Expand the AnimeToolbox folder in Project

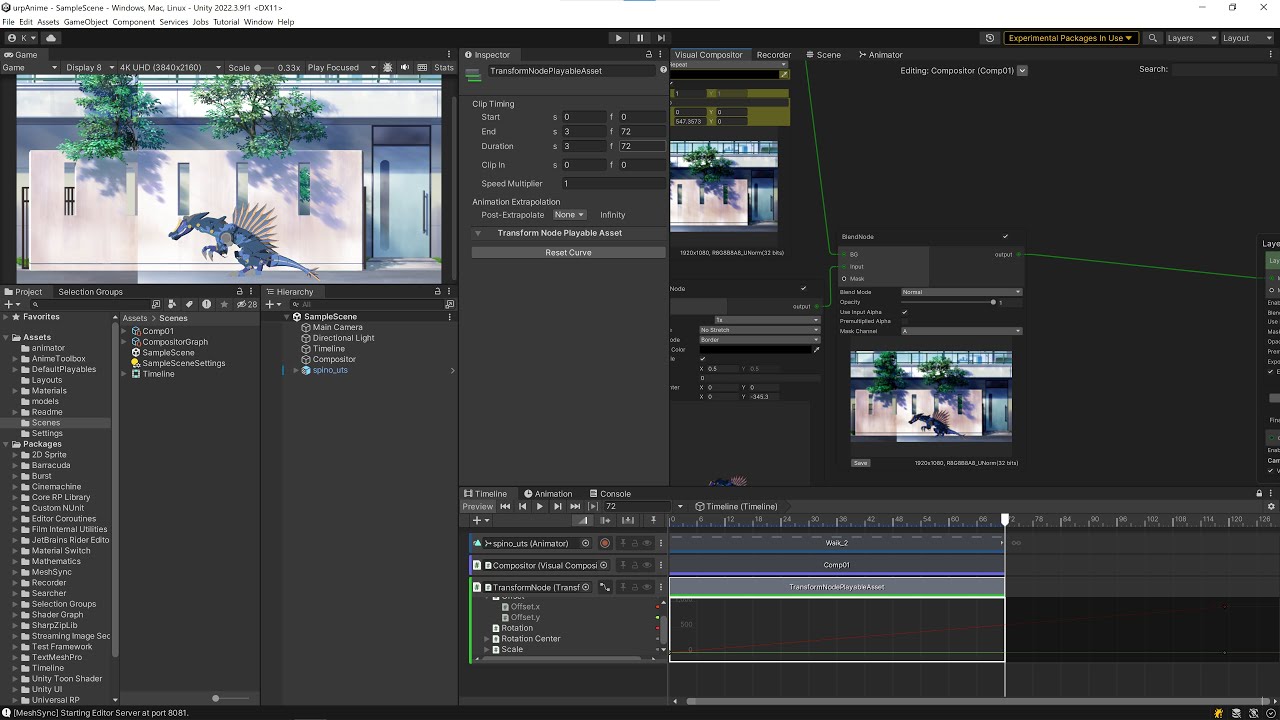[x=15, y=359]
